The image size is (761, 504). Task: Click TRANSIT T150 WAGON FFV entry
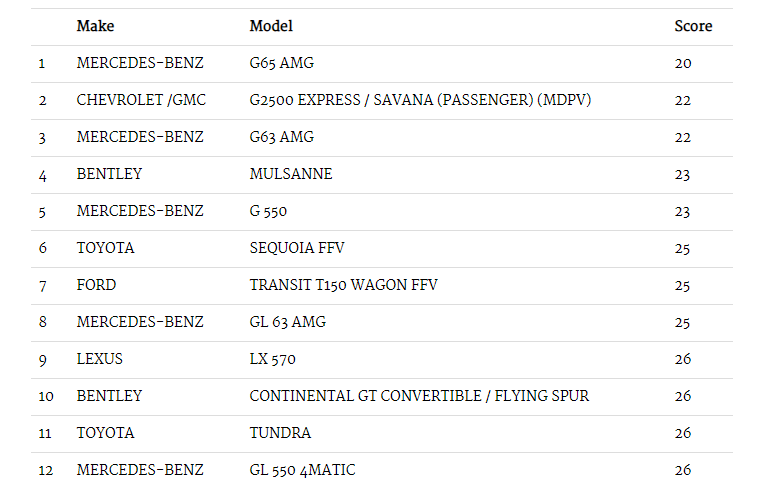pos(344,285)
